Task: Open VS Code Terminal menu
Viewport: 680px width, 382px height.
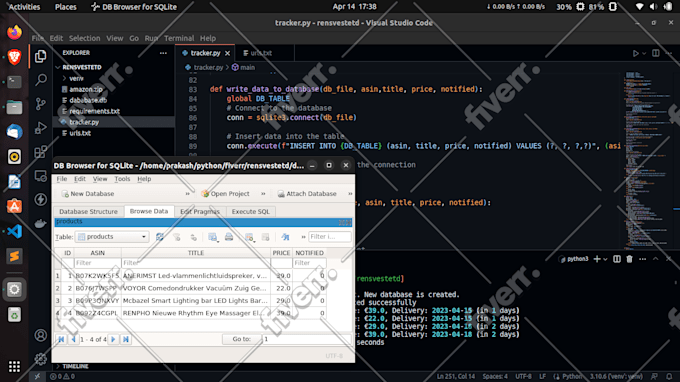Action: point(179,38)
